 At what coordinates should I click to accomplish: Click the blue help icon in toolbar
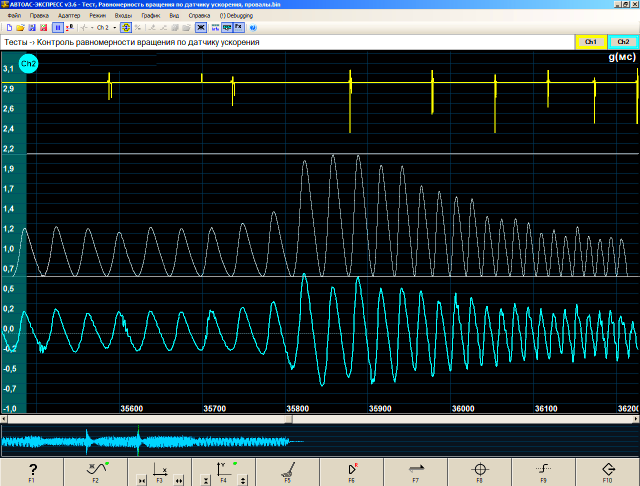point(253,28)
